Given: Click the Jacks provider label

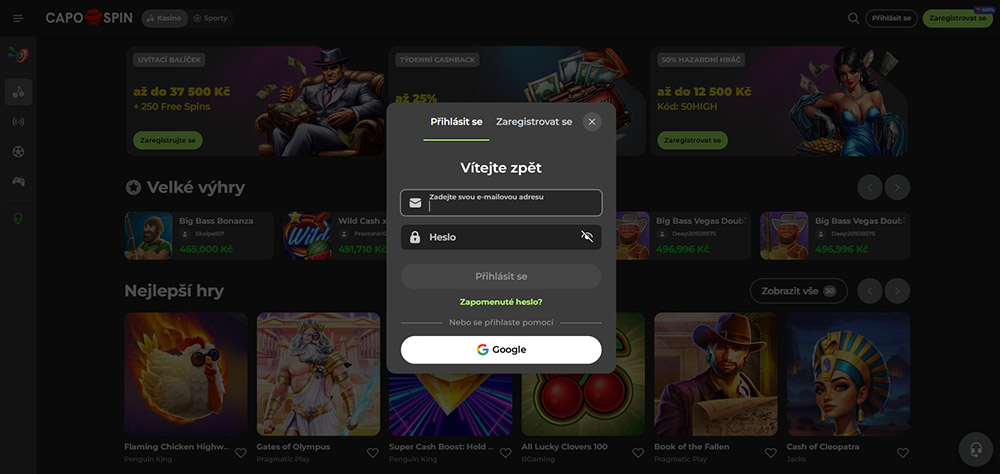Looking at the screenshot, I should pos(796,459).
